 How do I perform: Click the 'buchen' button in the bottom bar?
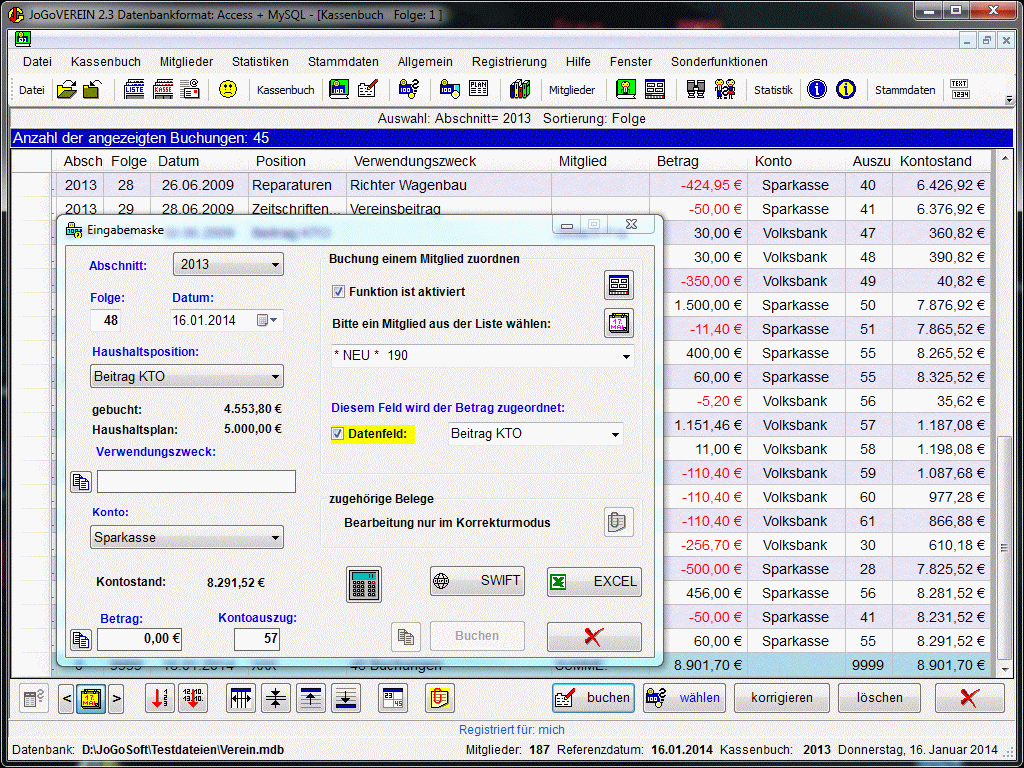(593, 698)
